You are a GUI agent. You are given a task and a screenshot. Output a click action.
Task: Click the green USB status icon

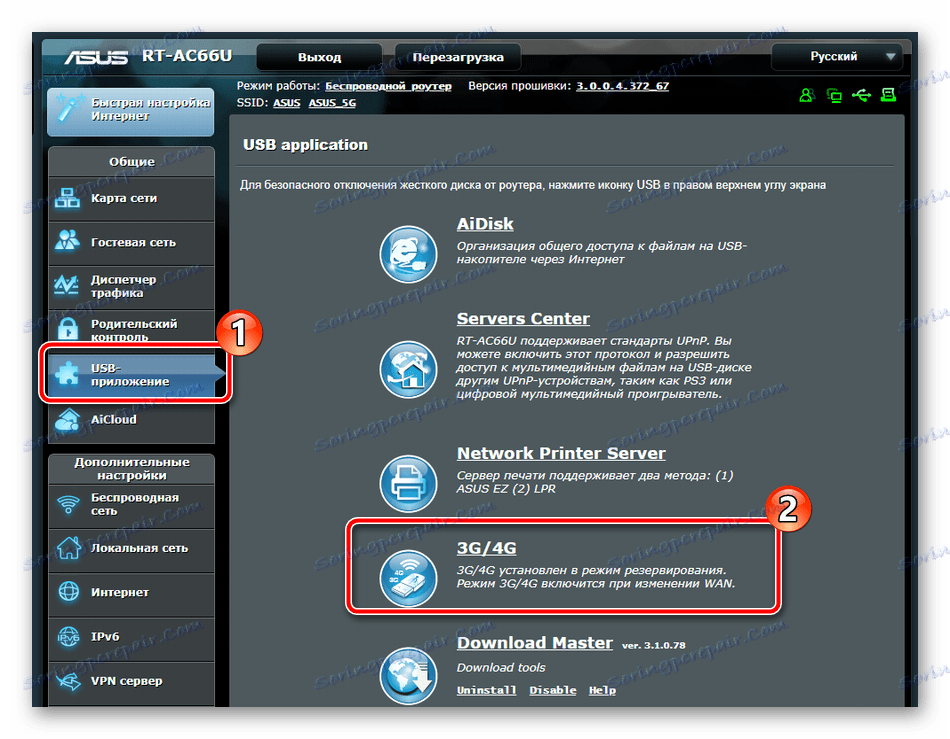[x=861, y=95]
